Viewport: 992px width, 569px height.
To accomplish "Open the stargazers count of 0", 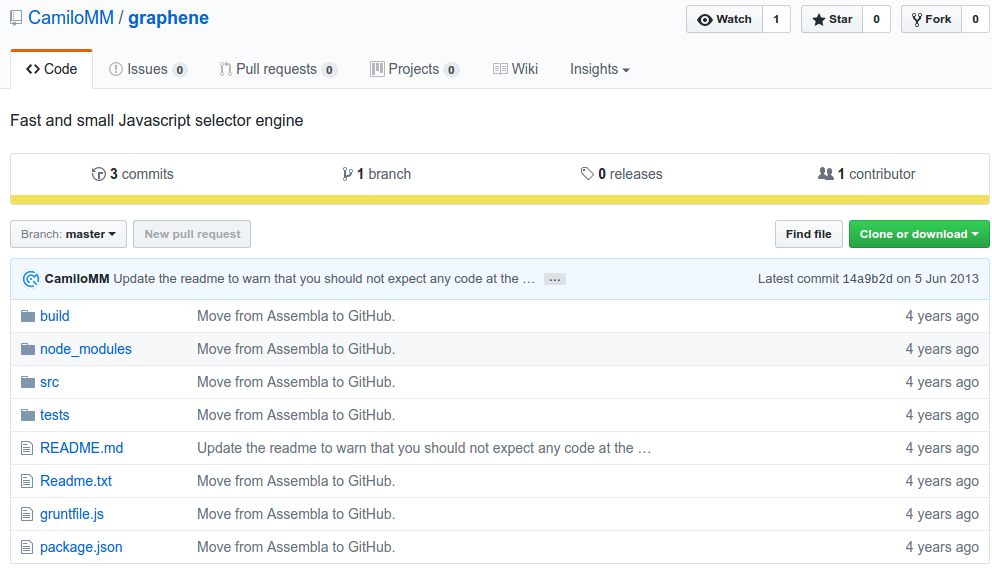I will click(876, 19).
